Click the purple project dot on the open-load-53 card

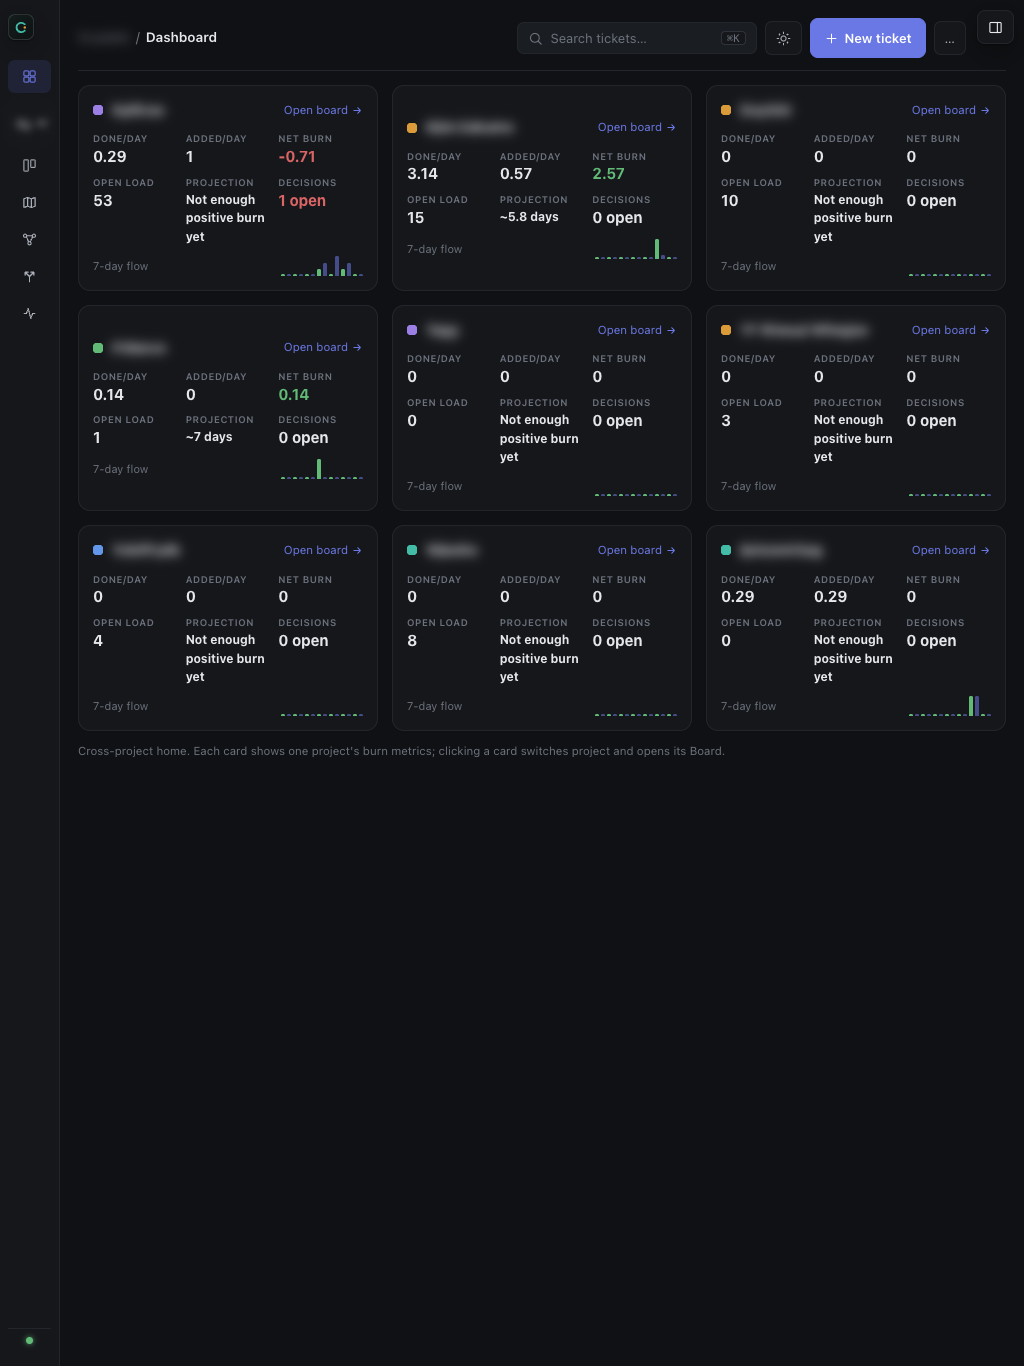[x=98, y=110]
